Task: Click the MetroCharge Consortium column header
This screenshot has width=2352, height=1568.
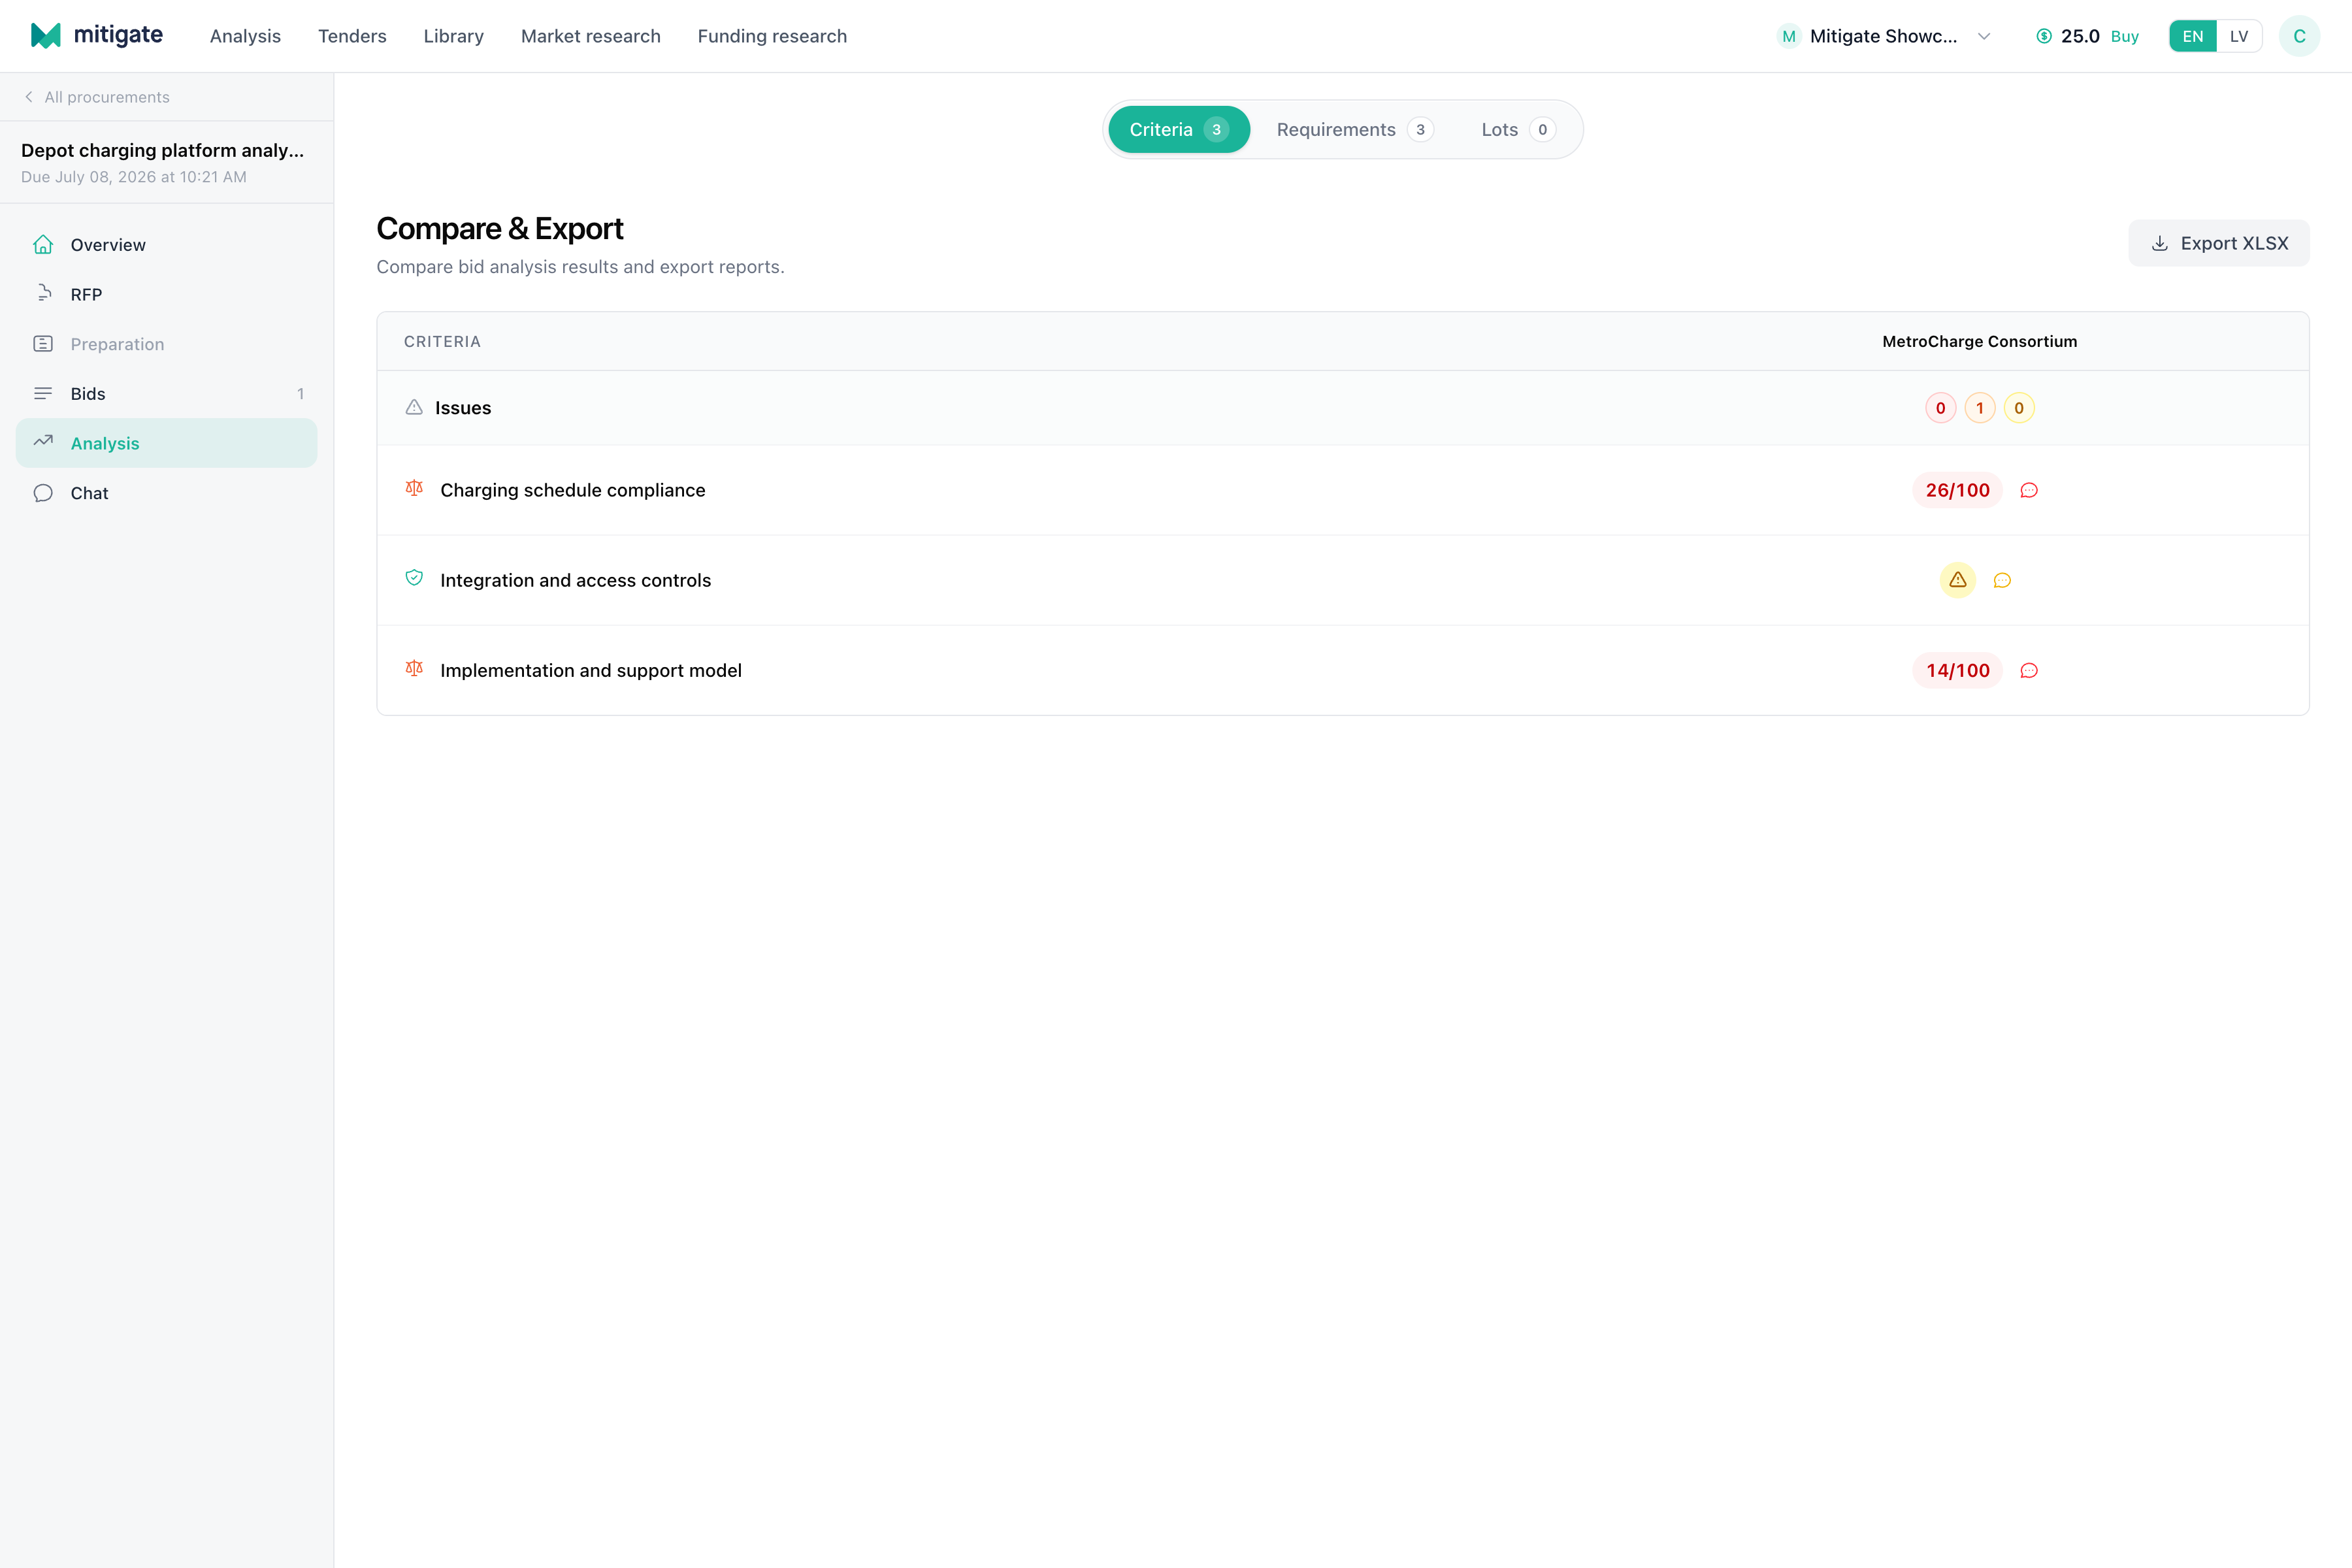Action: click(x=1979, y=341)
